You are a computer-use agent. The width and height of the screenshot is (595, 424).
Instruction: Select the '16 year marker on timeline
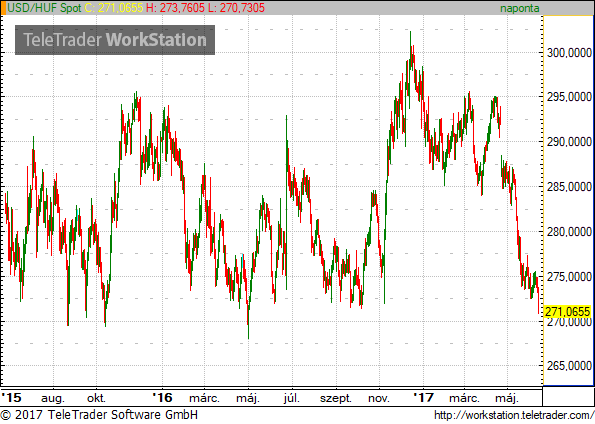coord(162,398)
